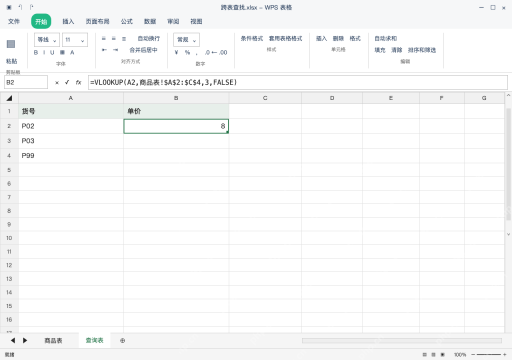Open the View (视图) tab
The image size is (512, 360).
point(196,21)
